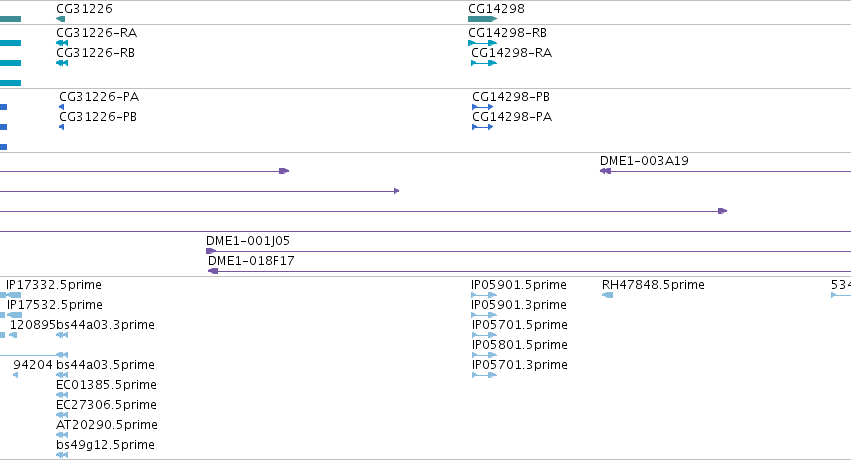Click the EC01385.5prime label

[x=106, y=385]
